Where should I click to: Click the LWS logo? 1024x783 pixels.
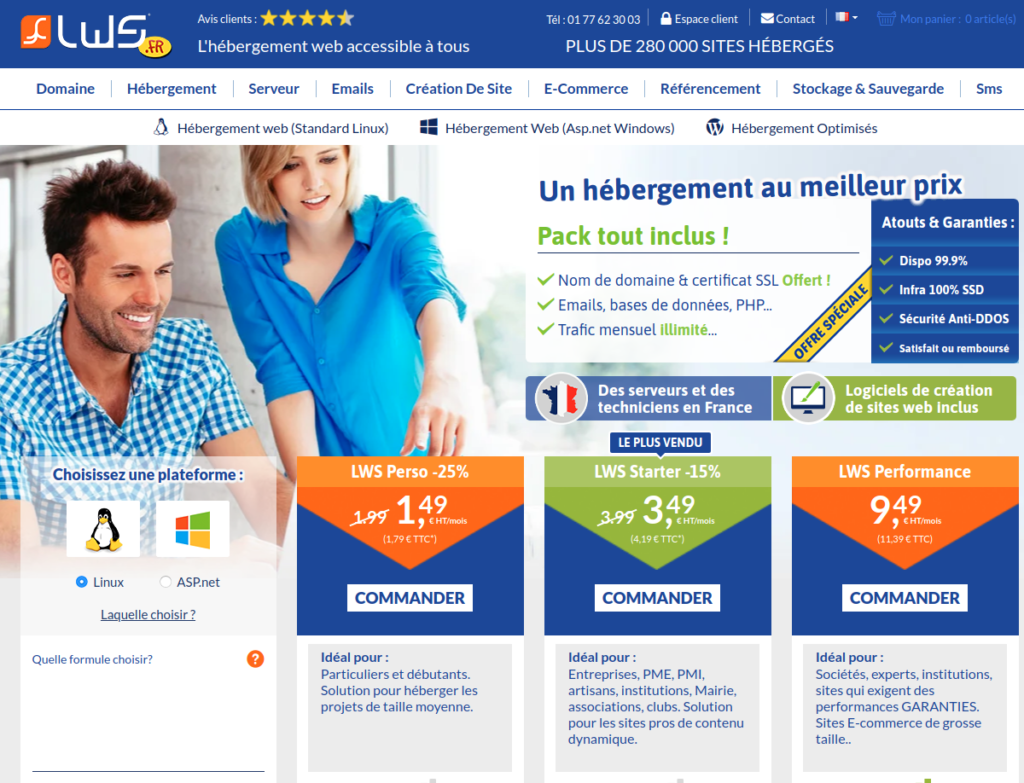click(x=96, y=35)
